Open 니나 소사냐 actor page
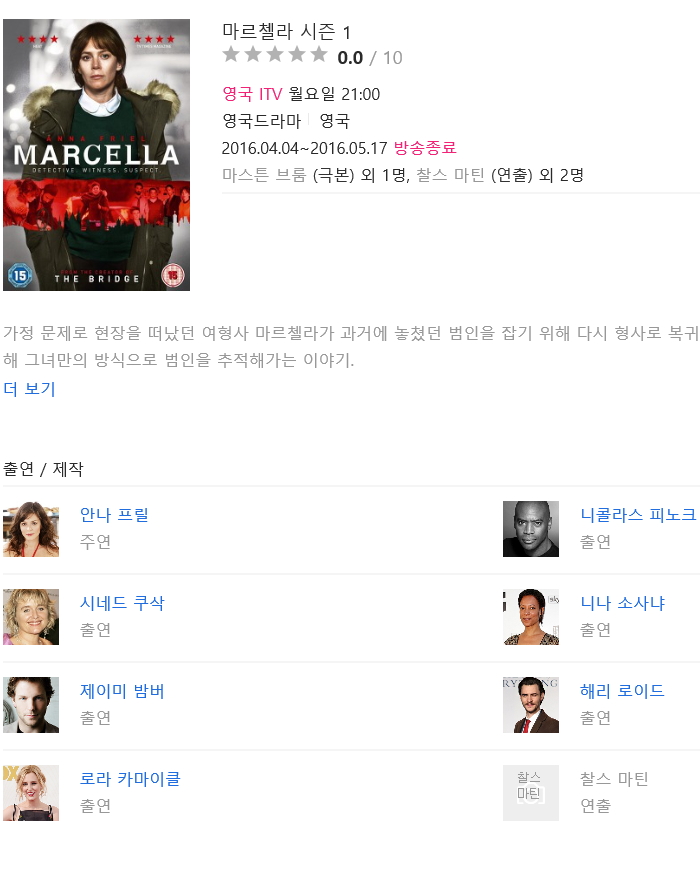700x873 pixels. click(x=623, y=602)
